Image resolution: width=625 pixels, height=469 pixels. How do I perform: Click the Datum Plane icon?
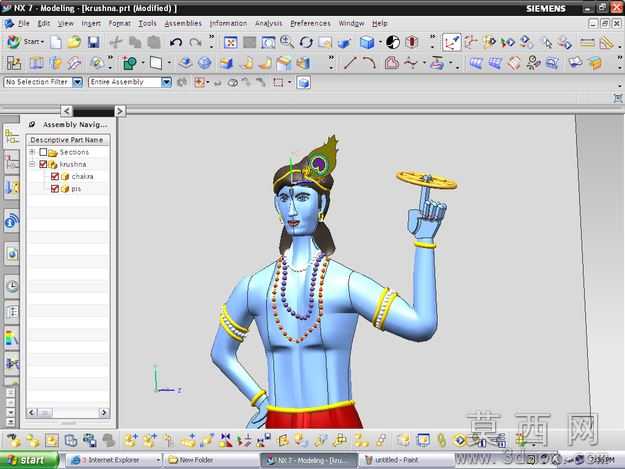point(156,63)
